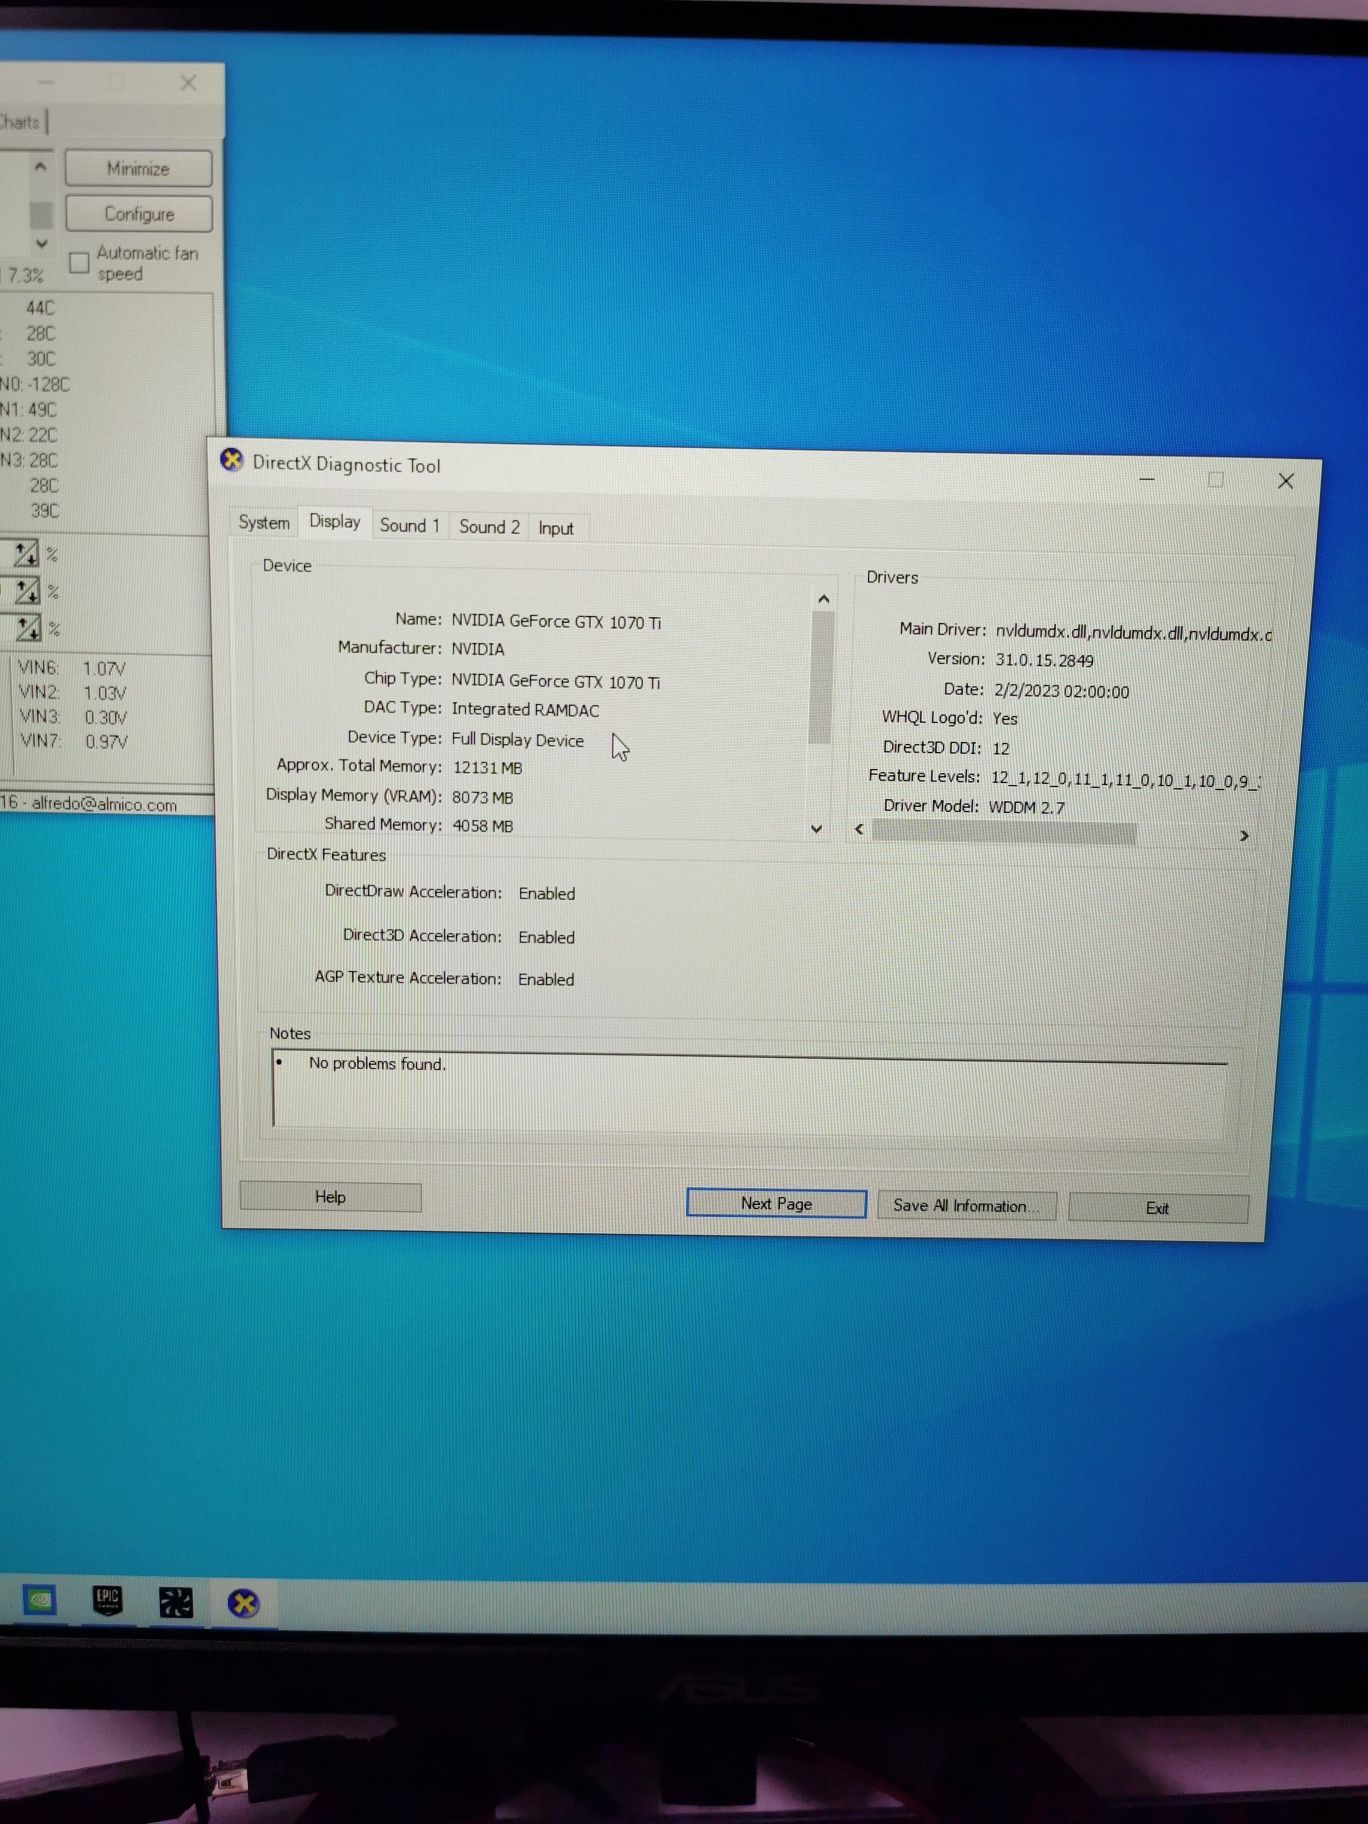
Task: Open the fan control app taskbar icon
Action: 176,1603
